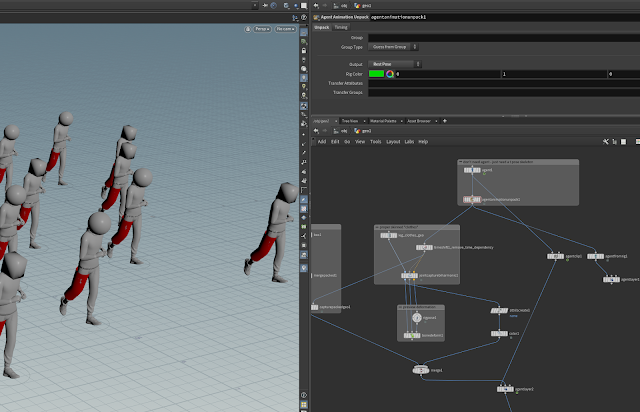Click the Agent Animation Unpack node type icon
The height and width of the screenshot is (412, 640).
[x=317, y=17]
